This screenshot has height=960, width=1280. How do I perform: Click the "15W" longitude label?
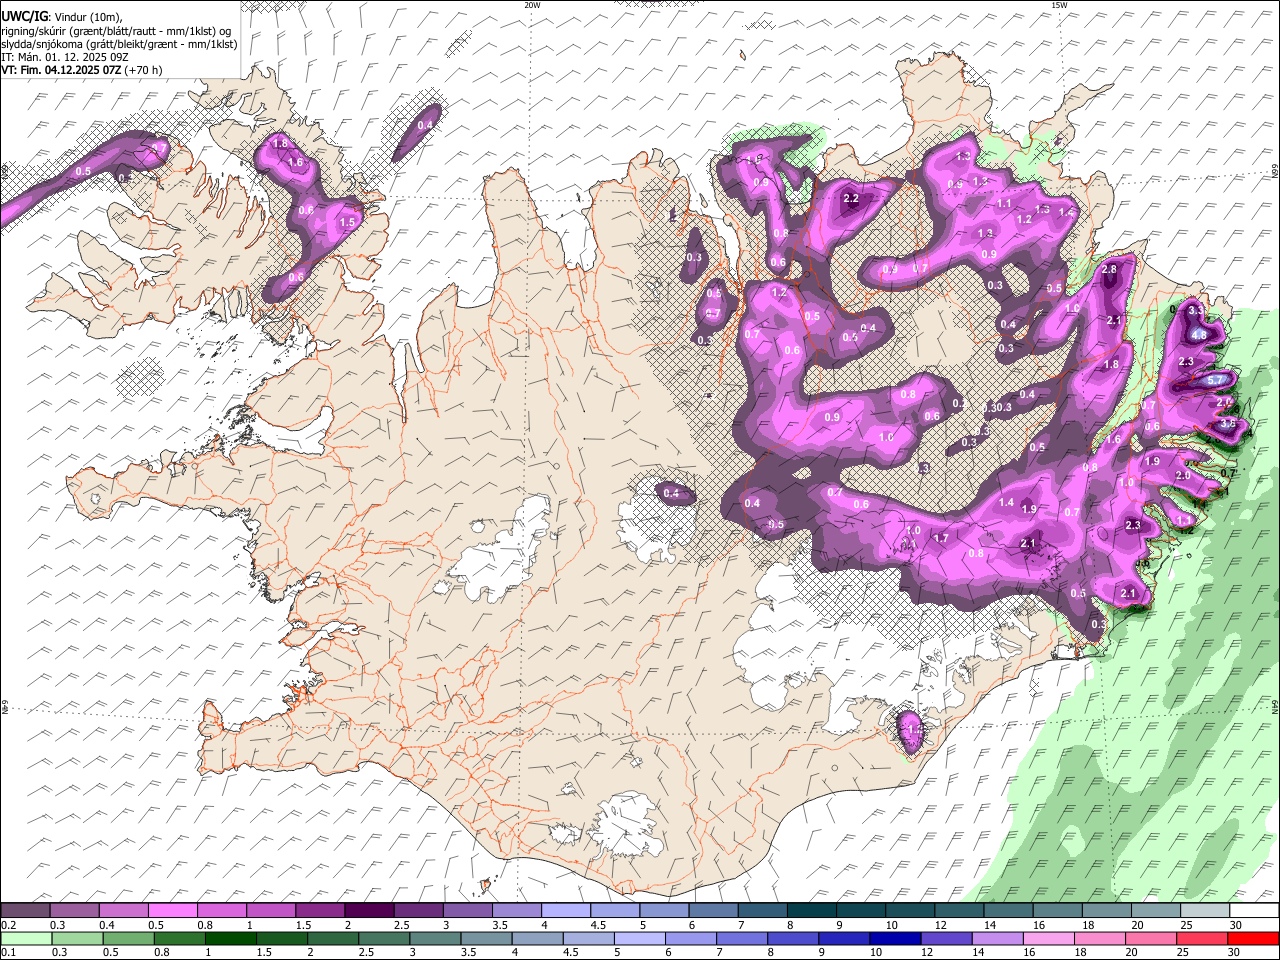[1059, 5]
